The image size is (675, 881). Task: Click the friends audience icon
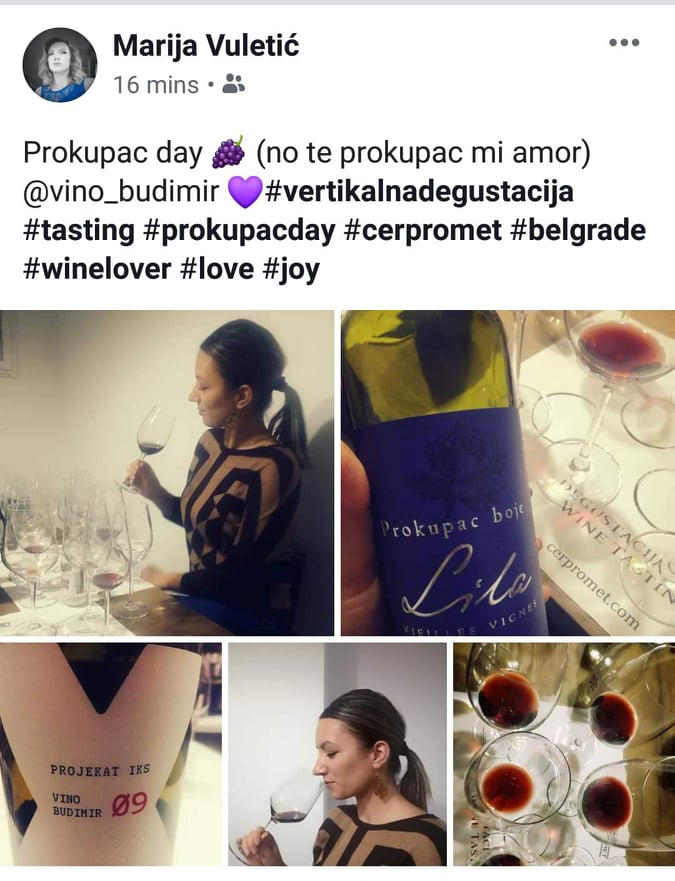(x=234, y=84)
